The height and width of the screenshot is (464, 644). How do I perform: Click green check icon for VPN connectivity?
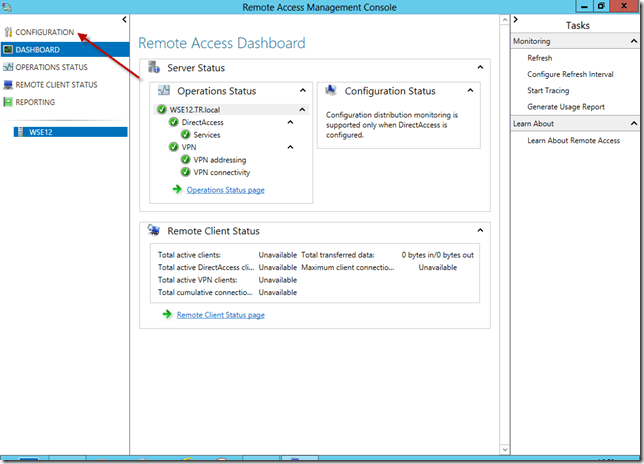pyautogui.click(x=186, y=171)
